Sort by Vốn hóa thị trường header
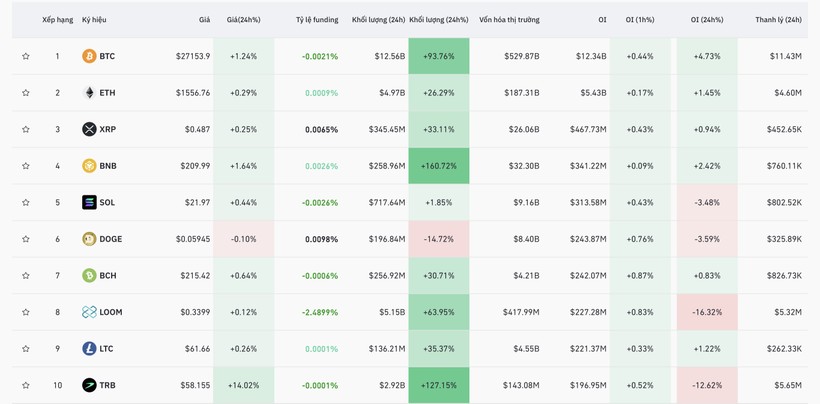Image resolution: width=820 pixels, height=404 pixels. point(508,20)
